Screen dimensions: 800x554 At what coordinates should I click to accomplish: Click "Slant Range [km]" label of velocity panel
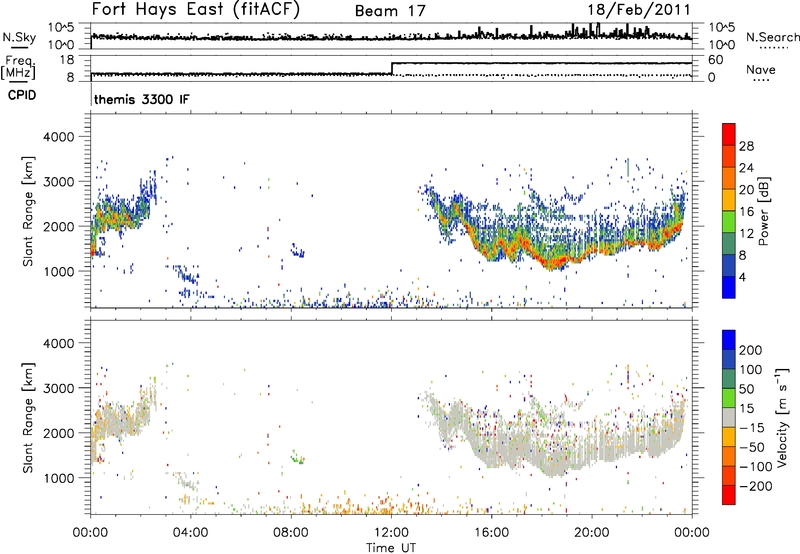(28, 418)
